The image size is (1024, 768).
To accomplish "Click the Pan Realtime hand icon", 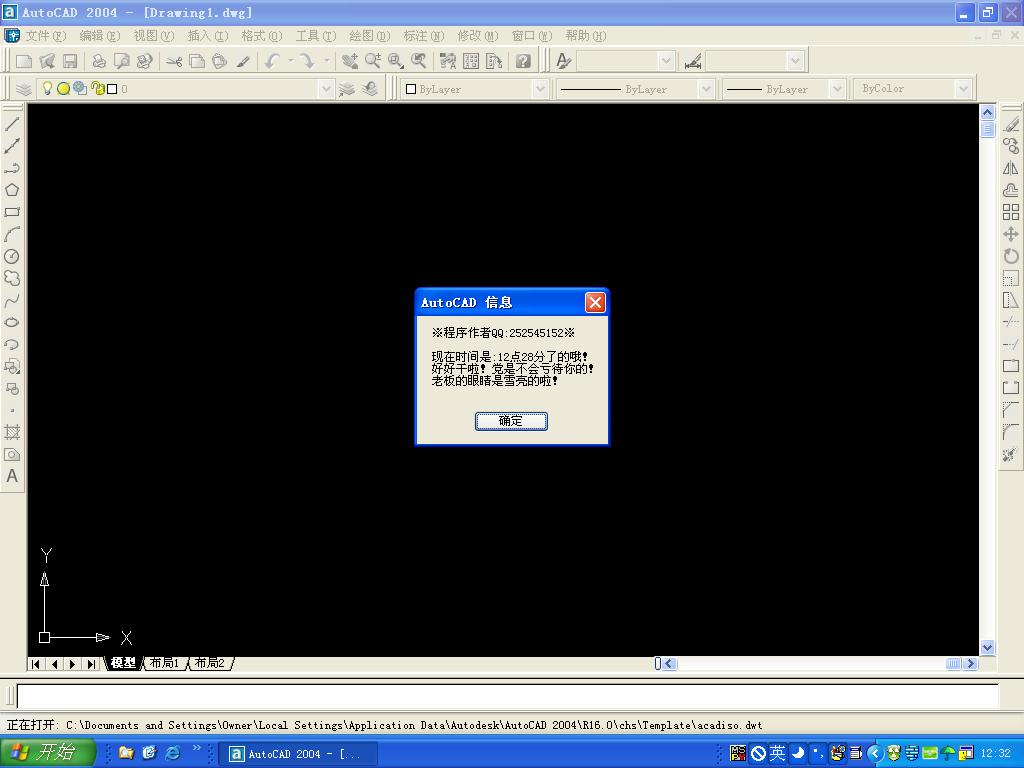I will (350, 61).
